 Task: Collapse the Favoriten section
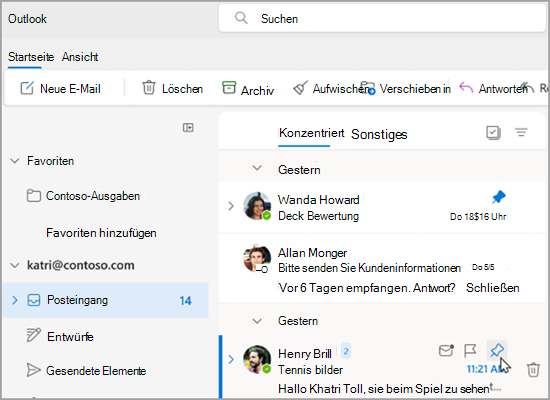[15, 161]
